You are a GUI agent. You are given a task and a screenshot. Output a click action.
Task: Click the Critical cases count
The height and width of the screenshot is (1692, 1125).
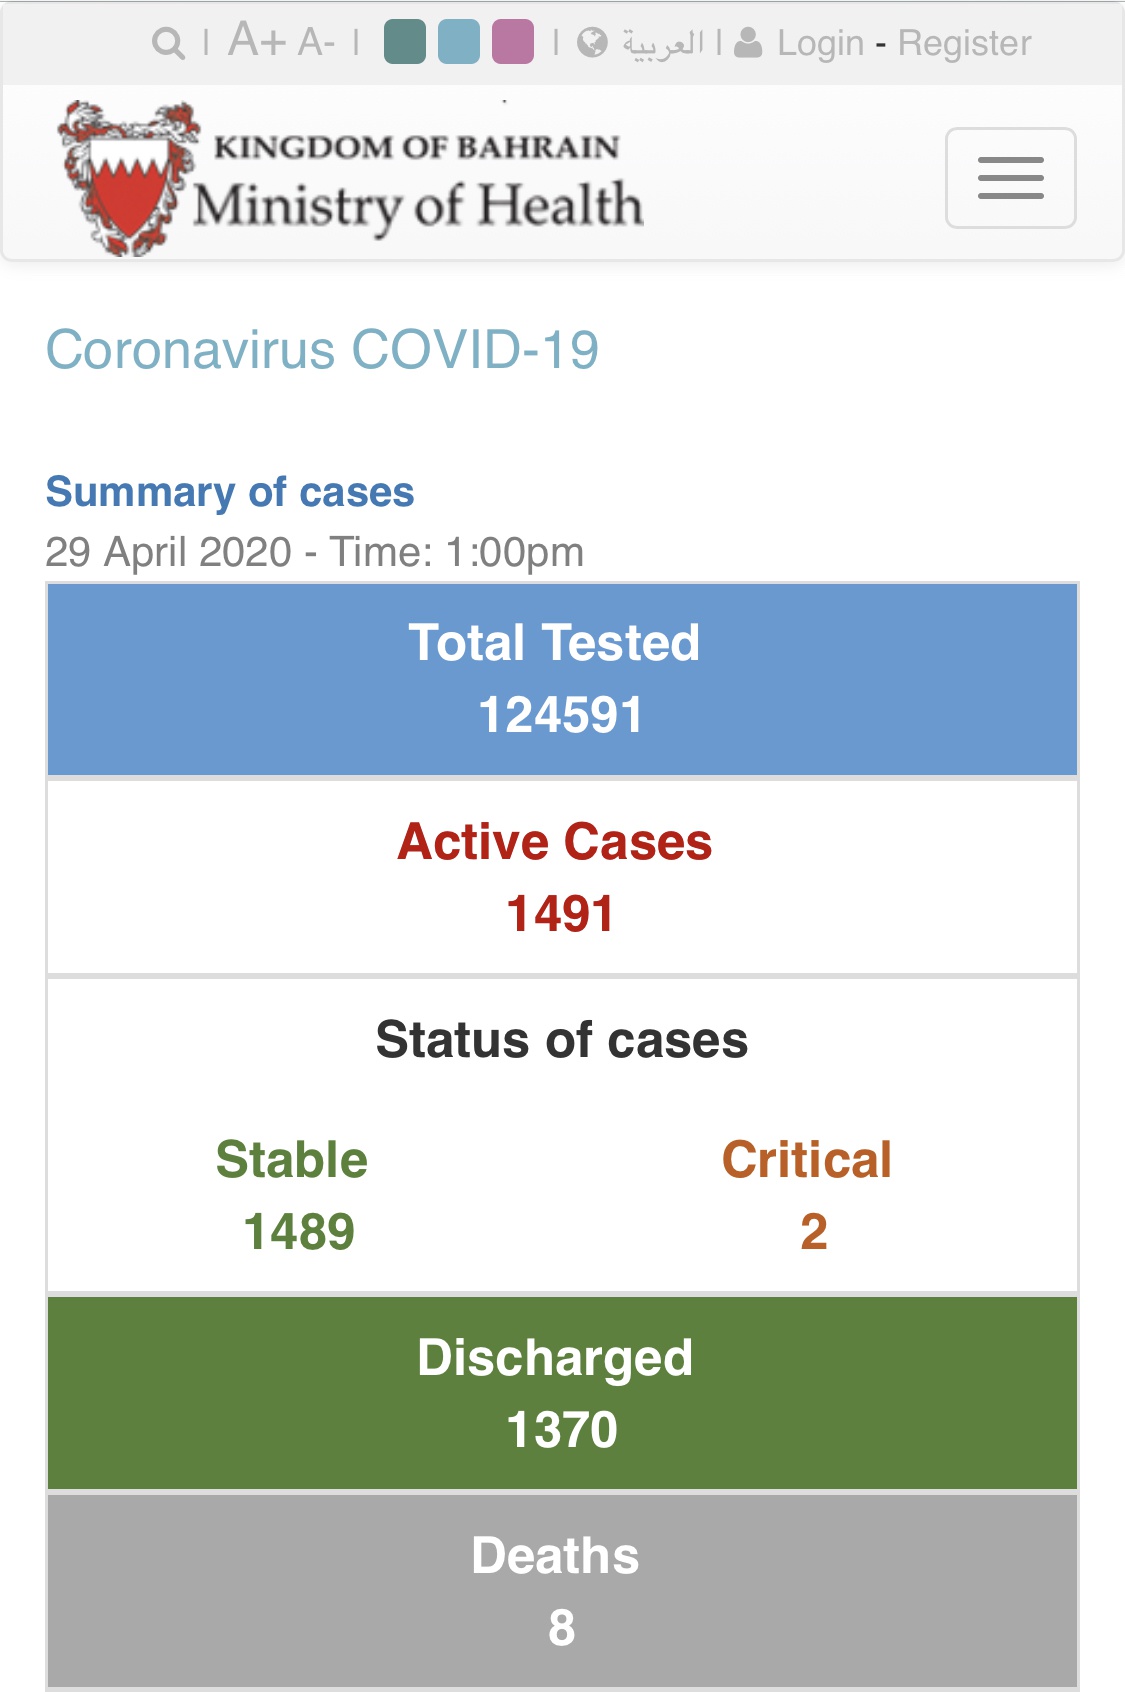click(x=814, y=1231)
